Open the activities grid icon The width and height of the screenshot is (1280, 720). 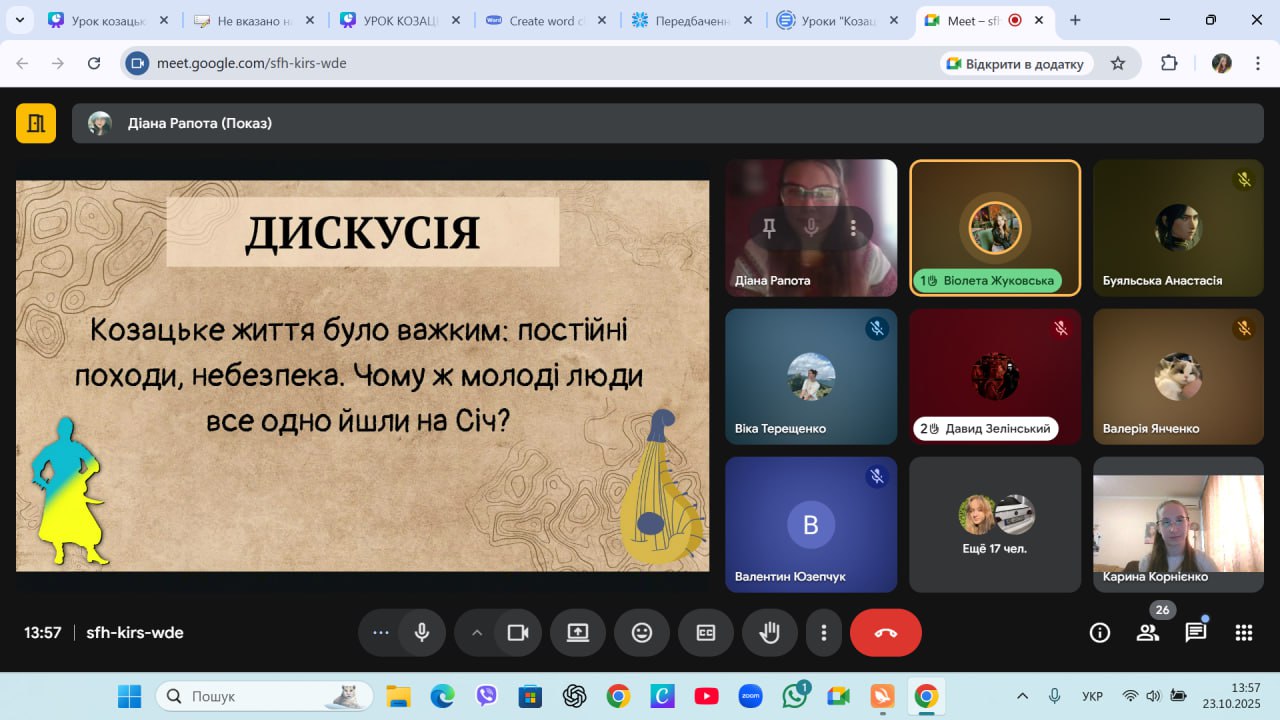pyautogui.click(x=1243, y=632)
